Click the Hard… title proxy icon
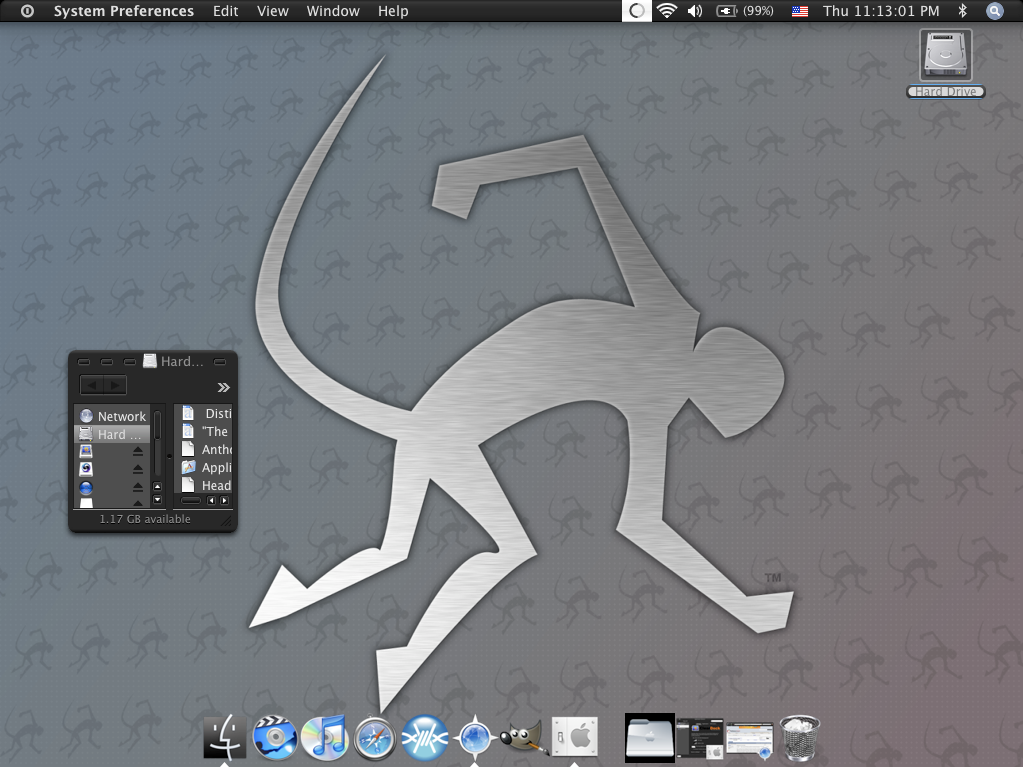This screenshot has height=767, width=1023. (150, 361)
